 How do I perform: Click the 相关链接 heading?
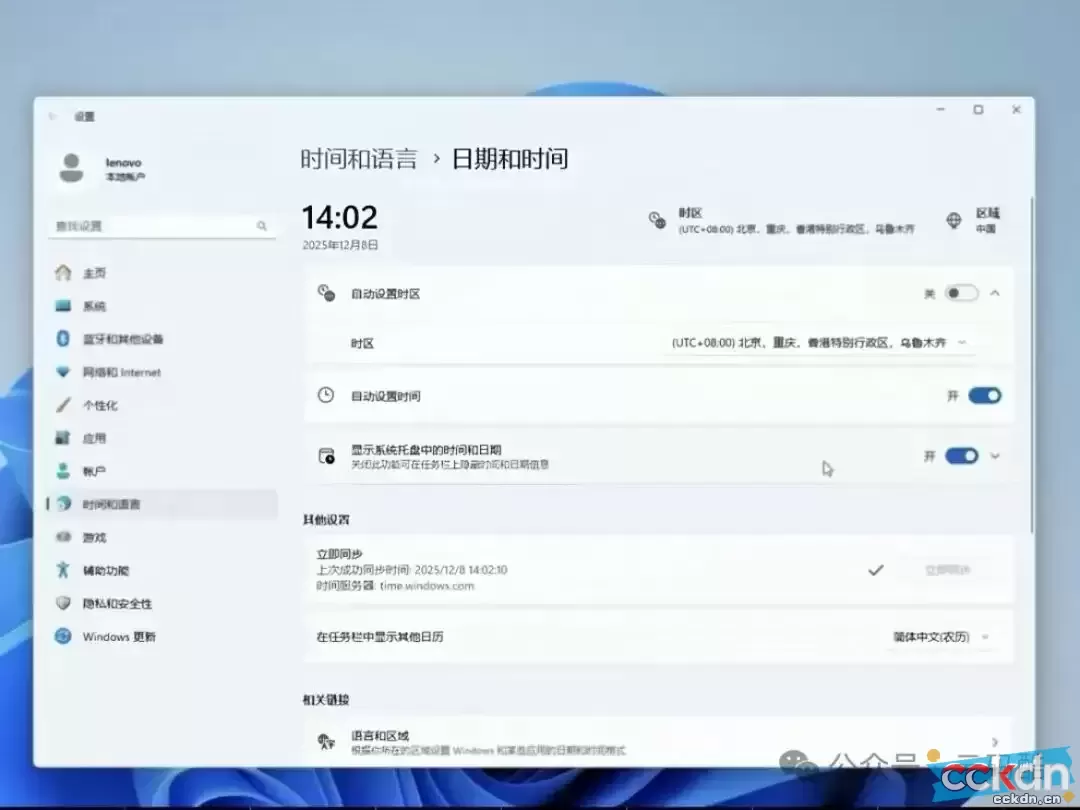tap(326, 700)
